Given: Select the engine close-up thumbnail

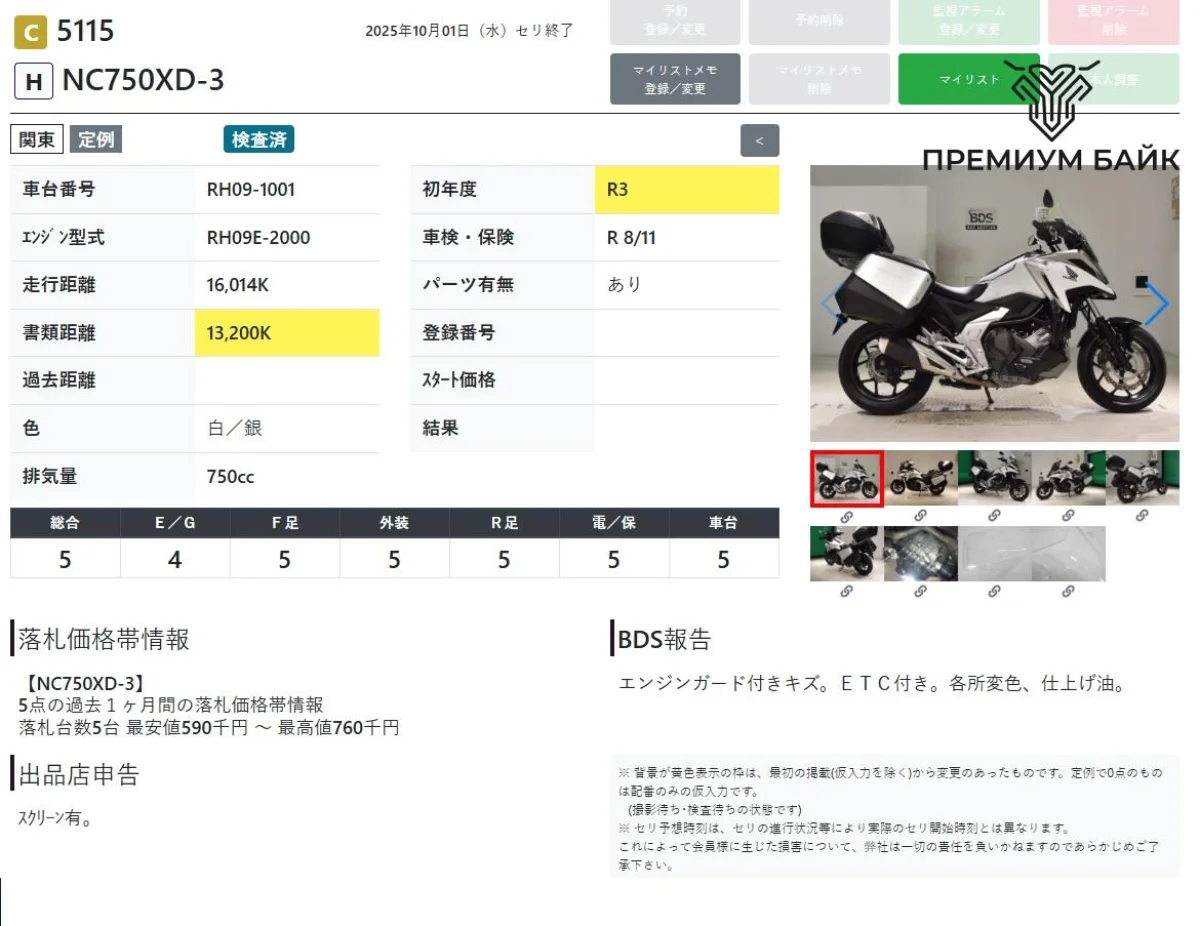Looking at the screenshot, I should (x=920, y=554).
